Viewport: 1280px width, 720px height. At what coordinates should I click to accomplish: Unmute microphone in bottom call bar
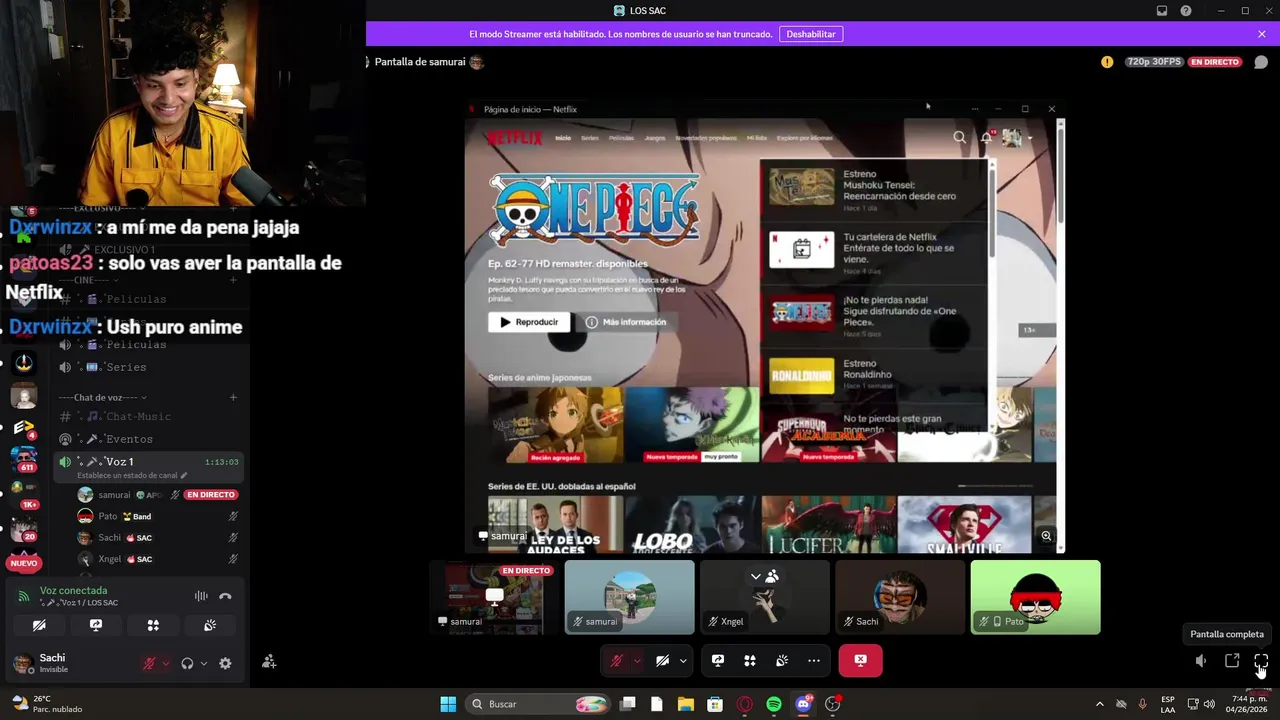pos(616,660)
